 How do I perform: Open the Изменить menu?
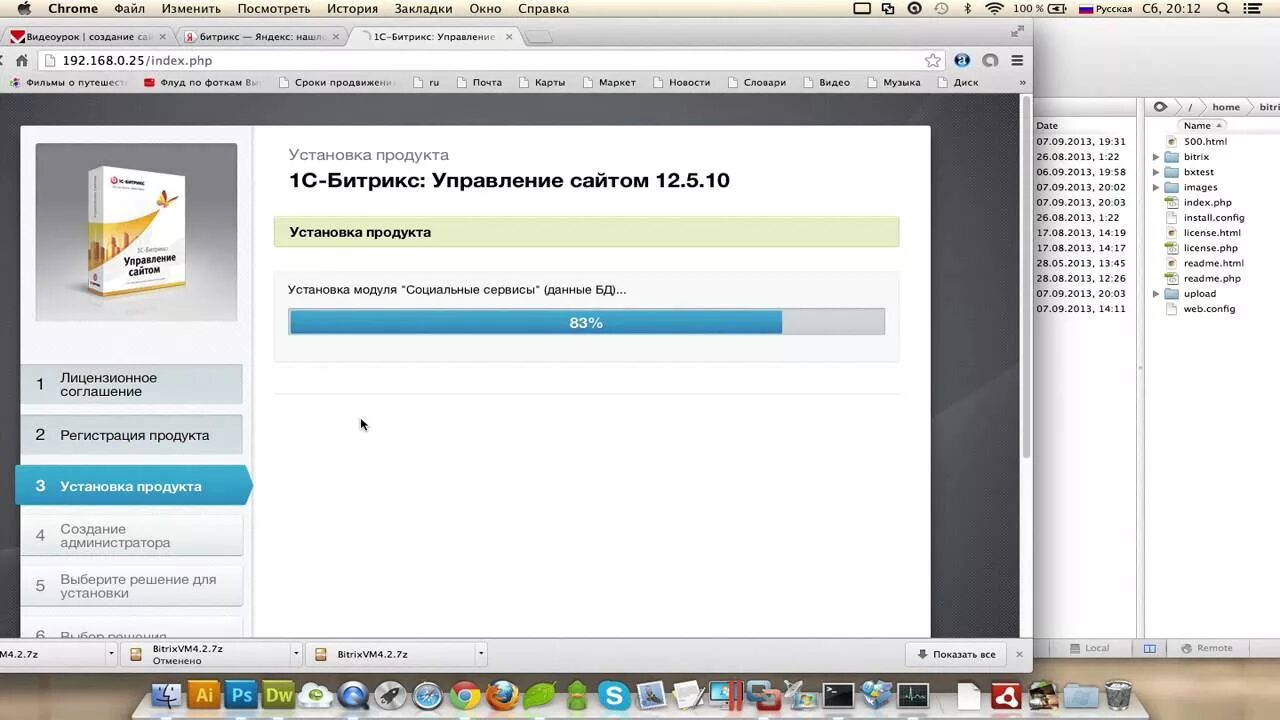coord(191,8)
